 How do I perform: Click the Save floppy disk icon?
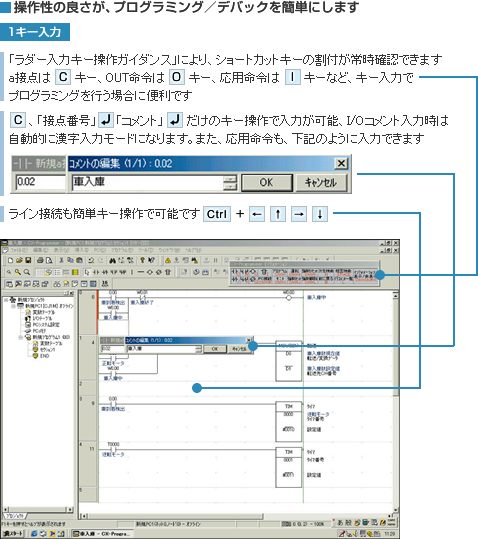[x=28, y=261]
